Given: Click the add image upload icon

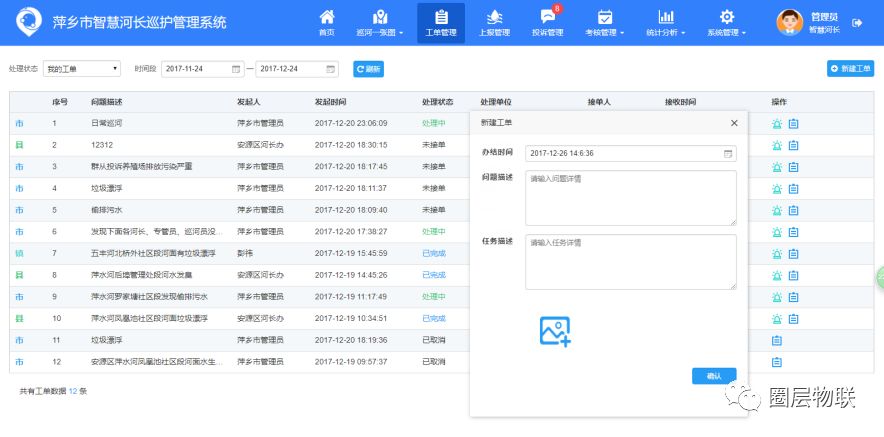Looking at the screenshot, I should (555, 331).
